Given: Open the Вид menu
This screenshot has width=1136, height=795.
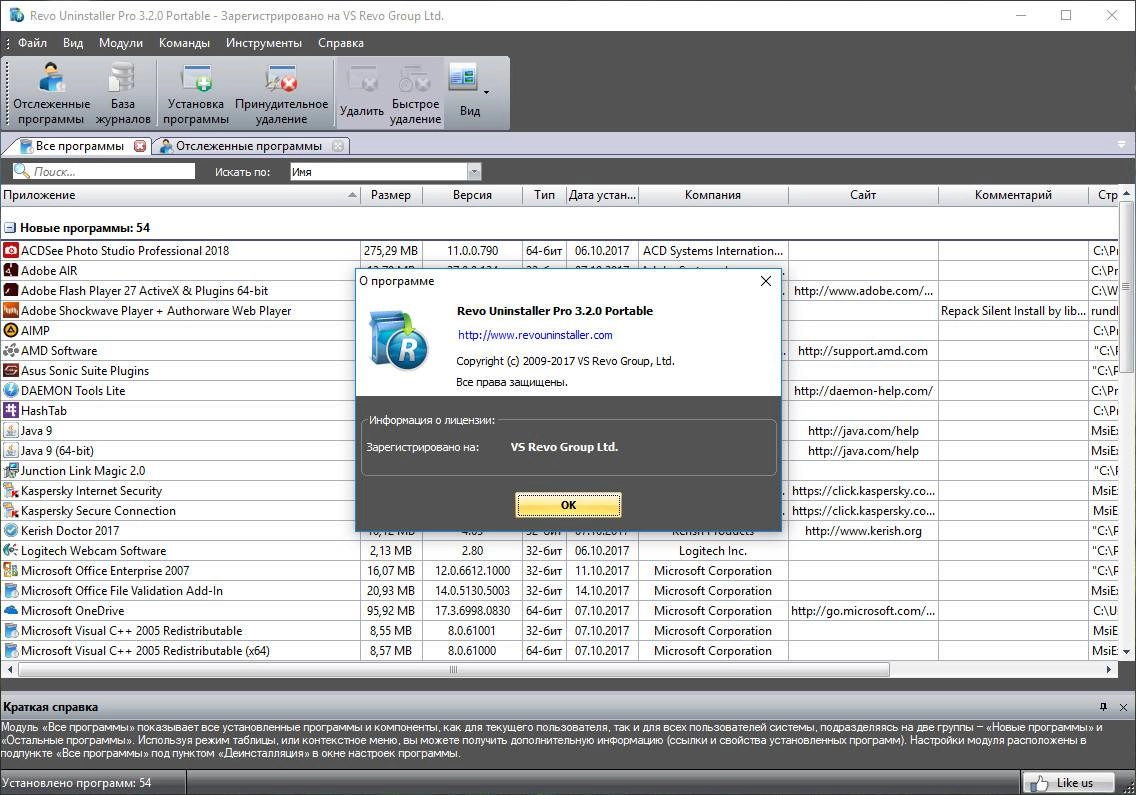Looking at the screenshot, I should [72, 43].
